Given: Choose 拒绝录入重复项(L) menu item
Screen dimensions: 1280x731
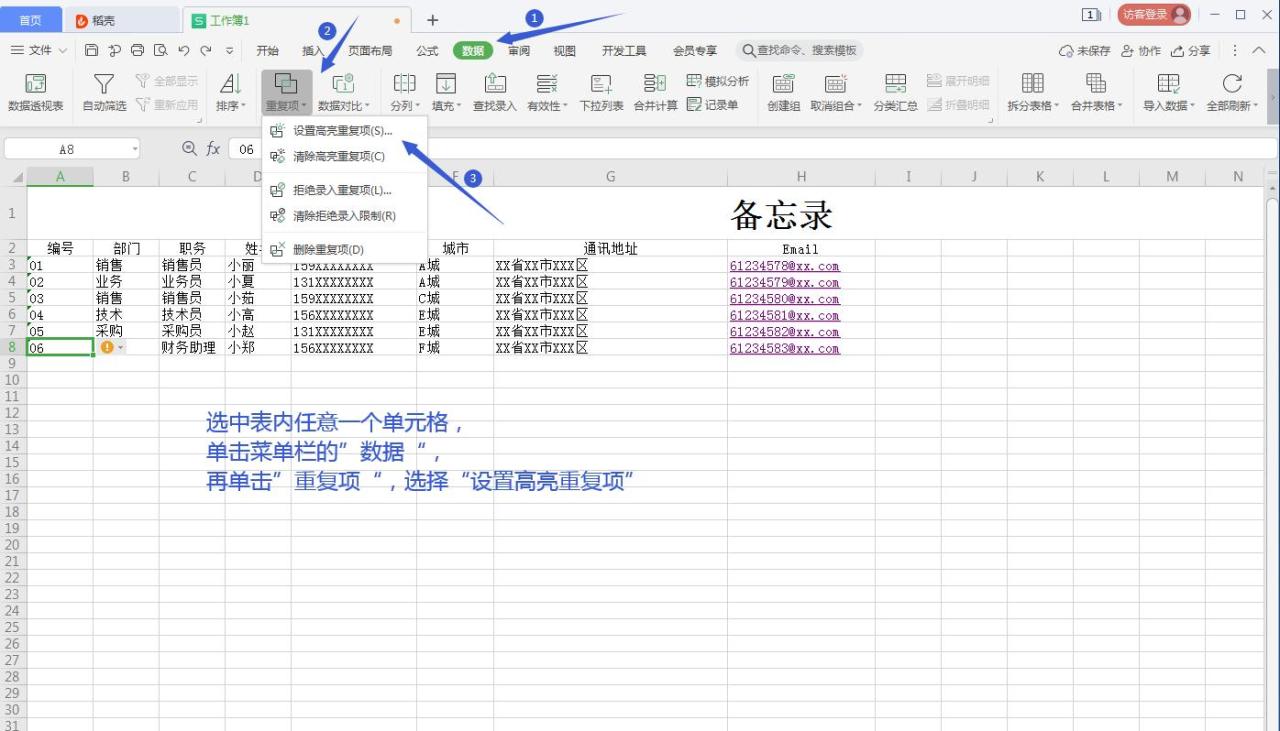Looking at the screenshot, I should 344,190.
